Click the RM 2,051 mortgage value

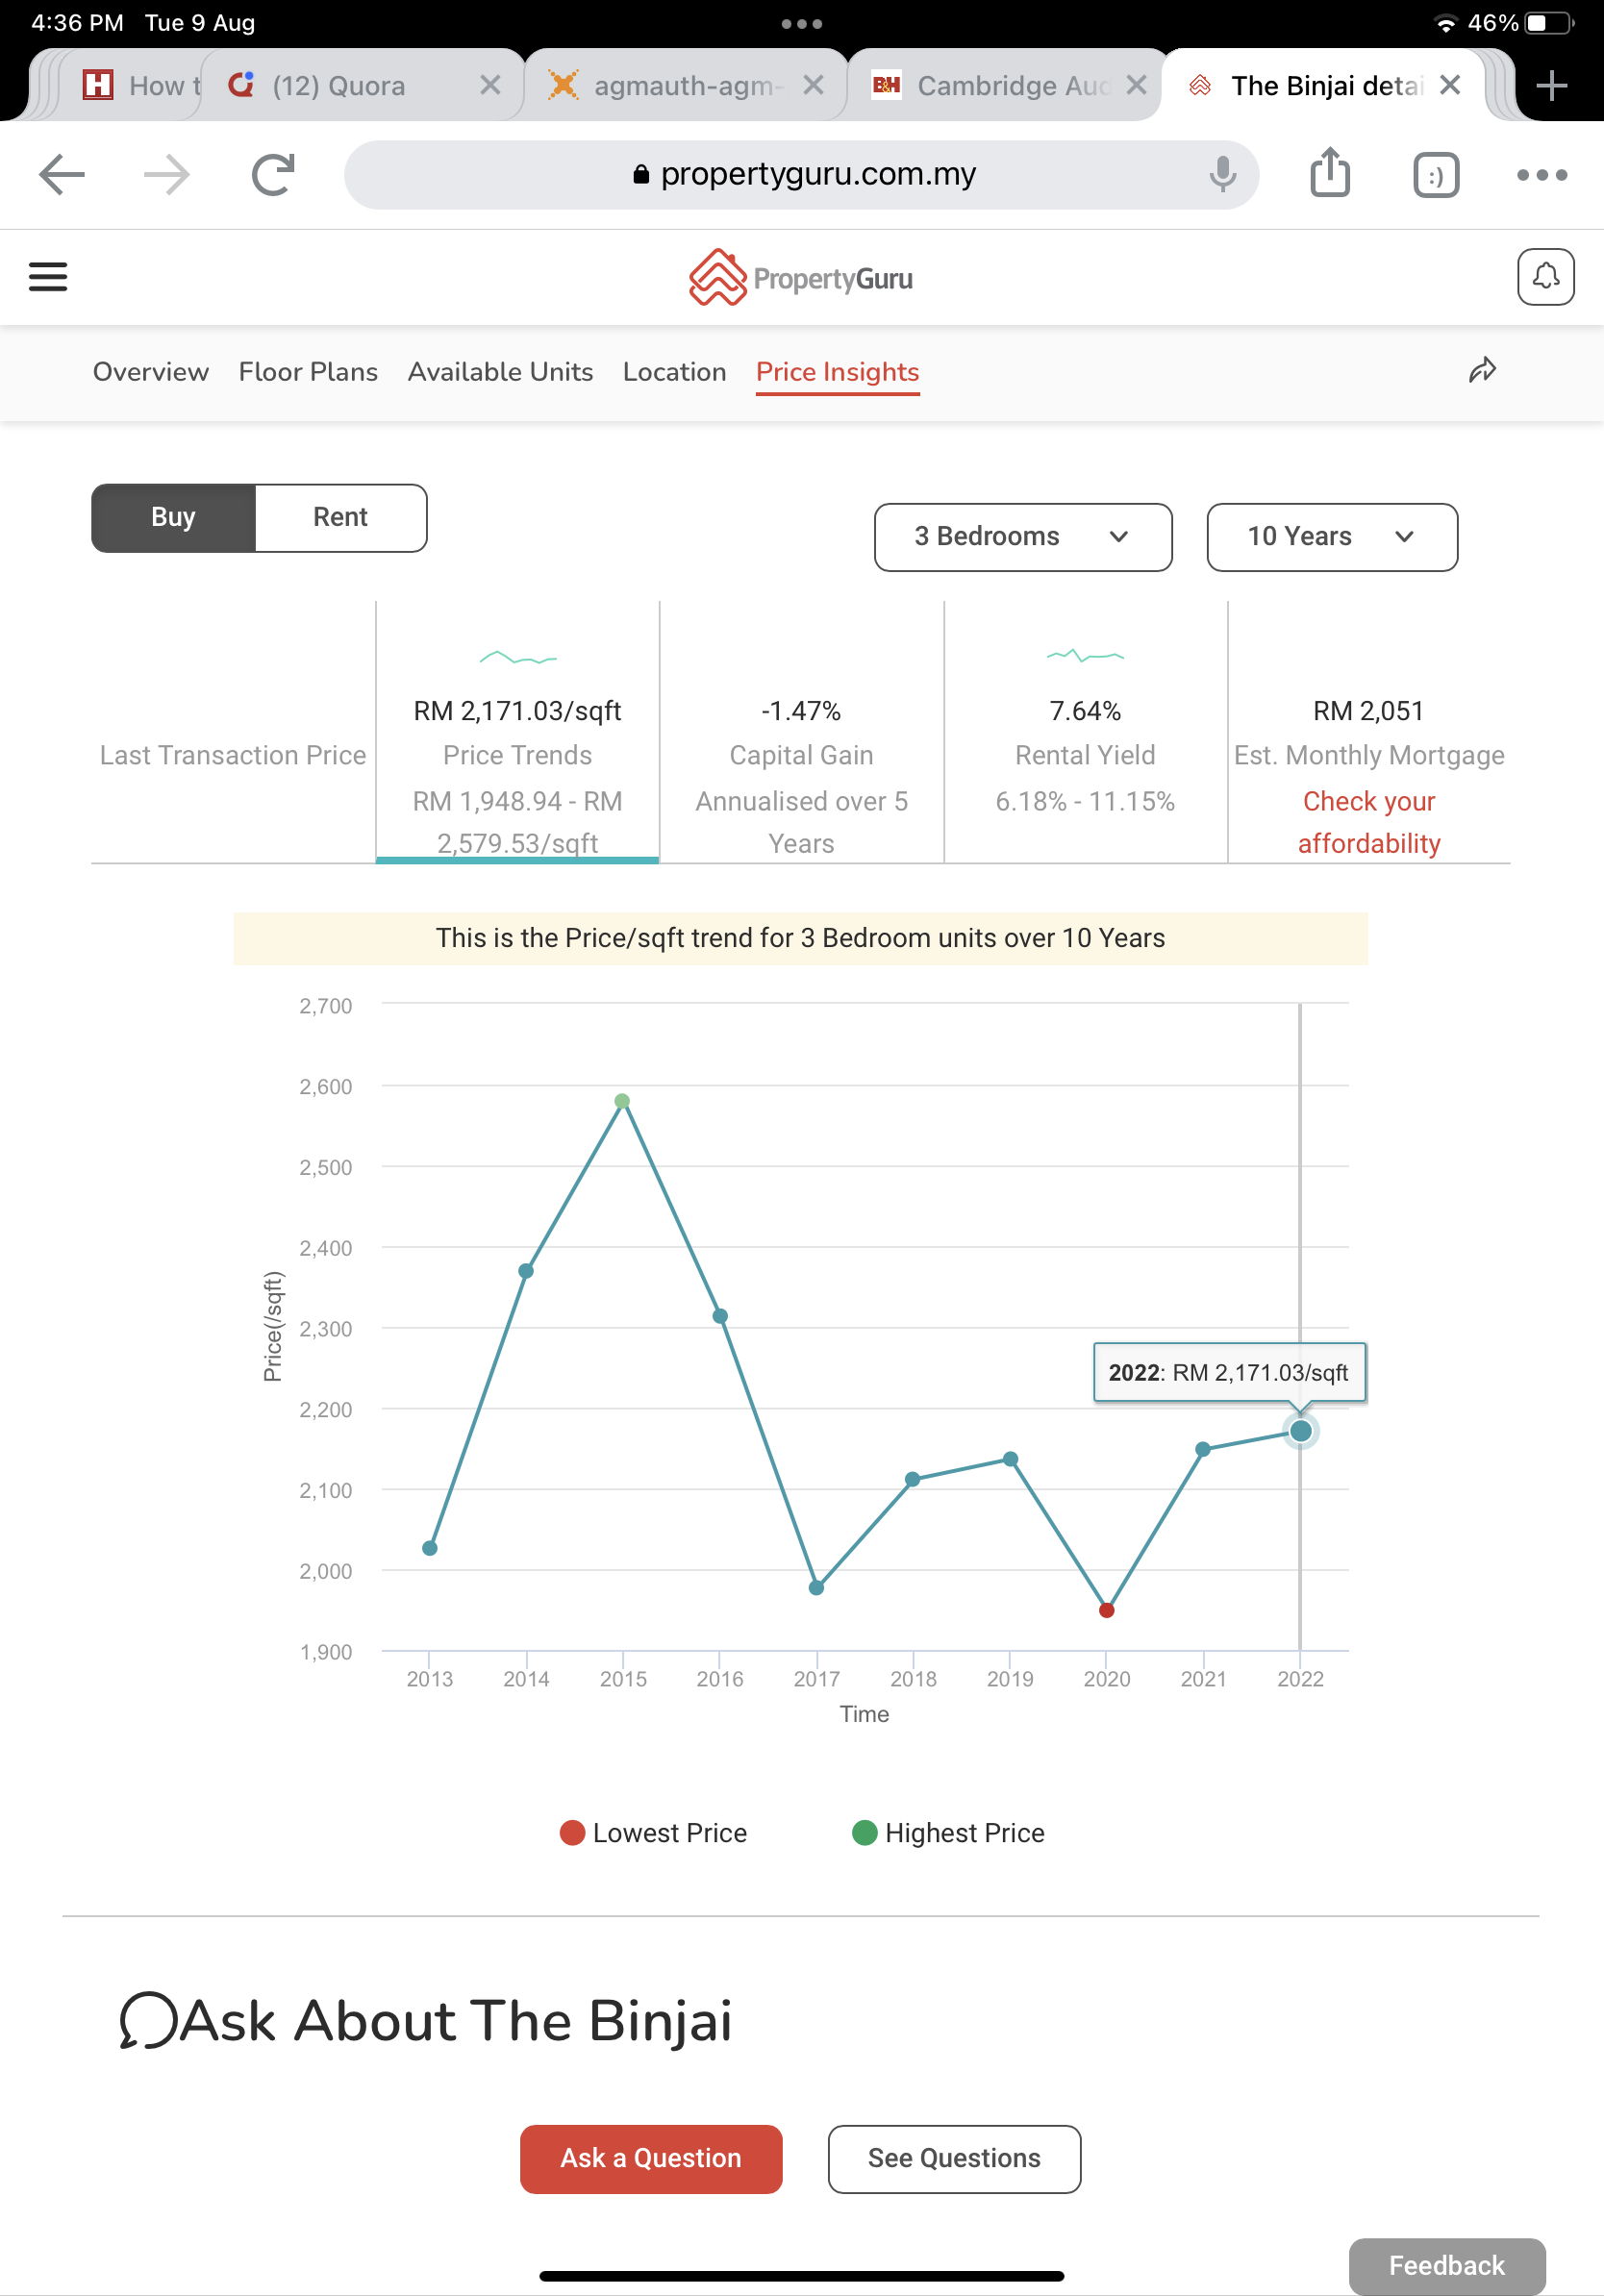(1368, 711)
